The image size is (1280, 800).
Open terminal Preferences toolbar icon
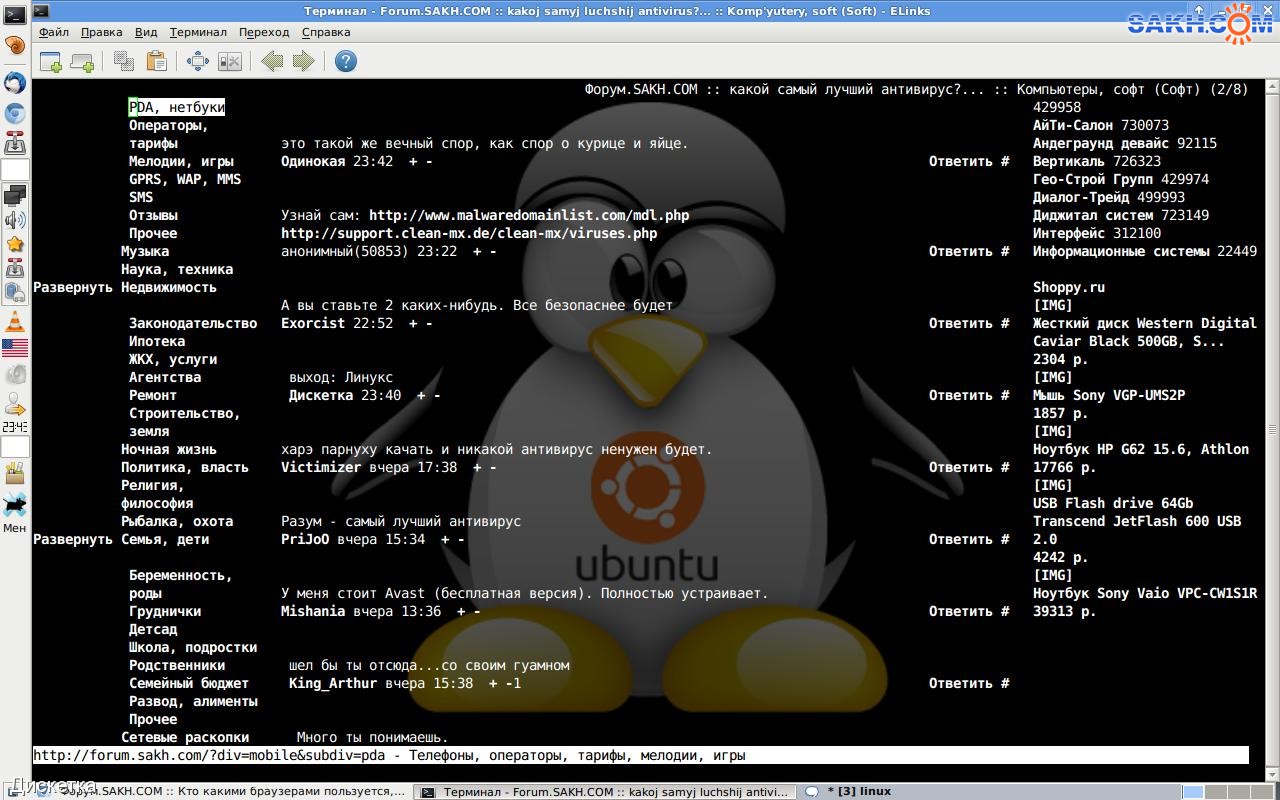[x=230, y=62]
